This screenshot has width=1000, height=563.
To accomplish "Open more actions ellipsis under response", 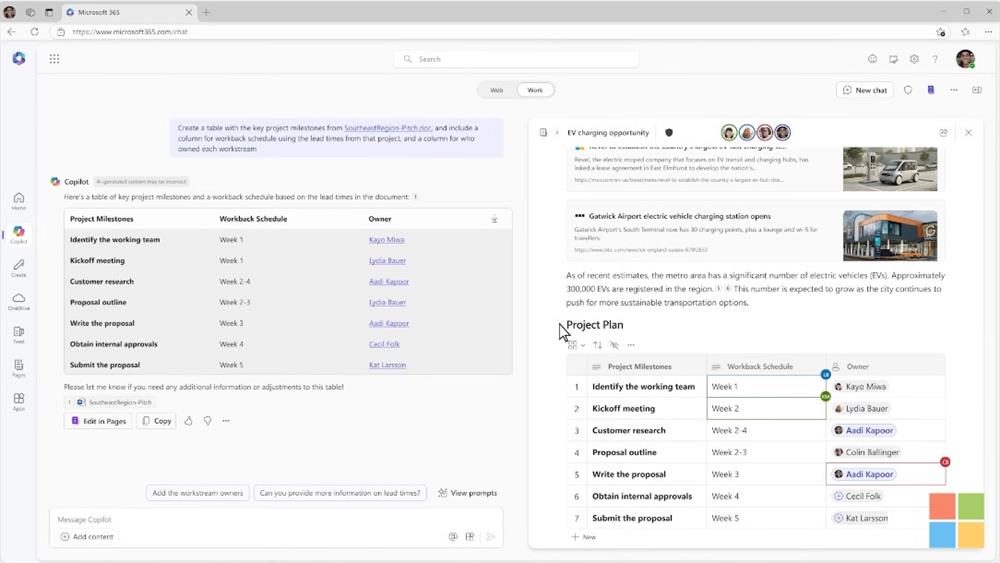I will 226,421.
